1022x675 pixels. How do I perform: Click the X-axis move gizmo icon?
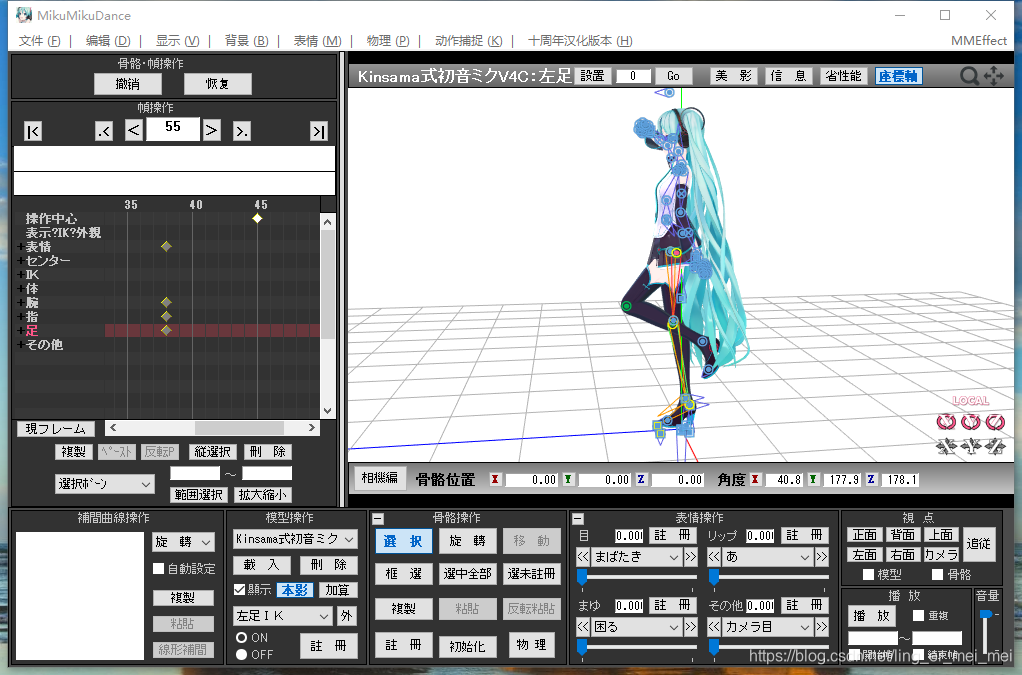946,446
